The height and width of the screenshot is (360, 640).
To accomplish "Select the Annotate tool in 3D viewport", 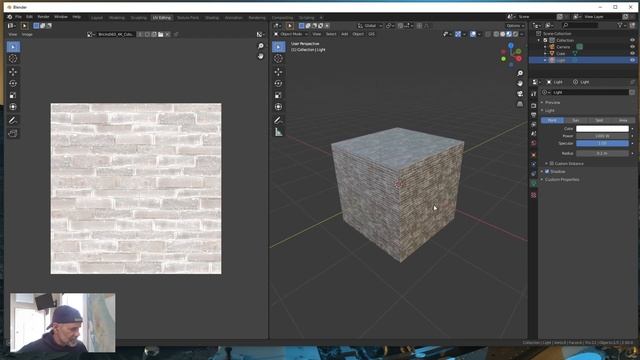I will [x=278, y=120].
